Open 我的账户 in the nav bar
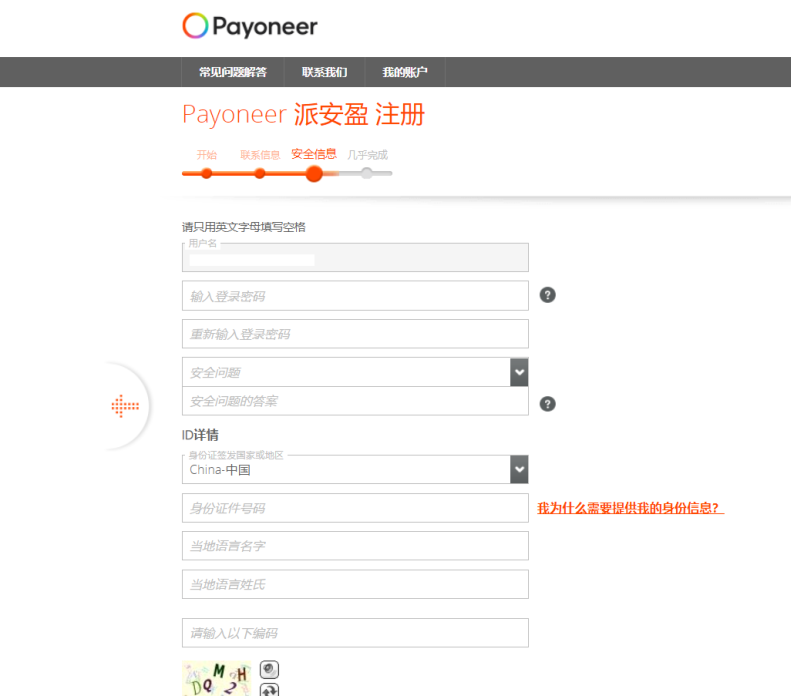 [405, 72]
